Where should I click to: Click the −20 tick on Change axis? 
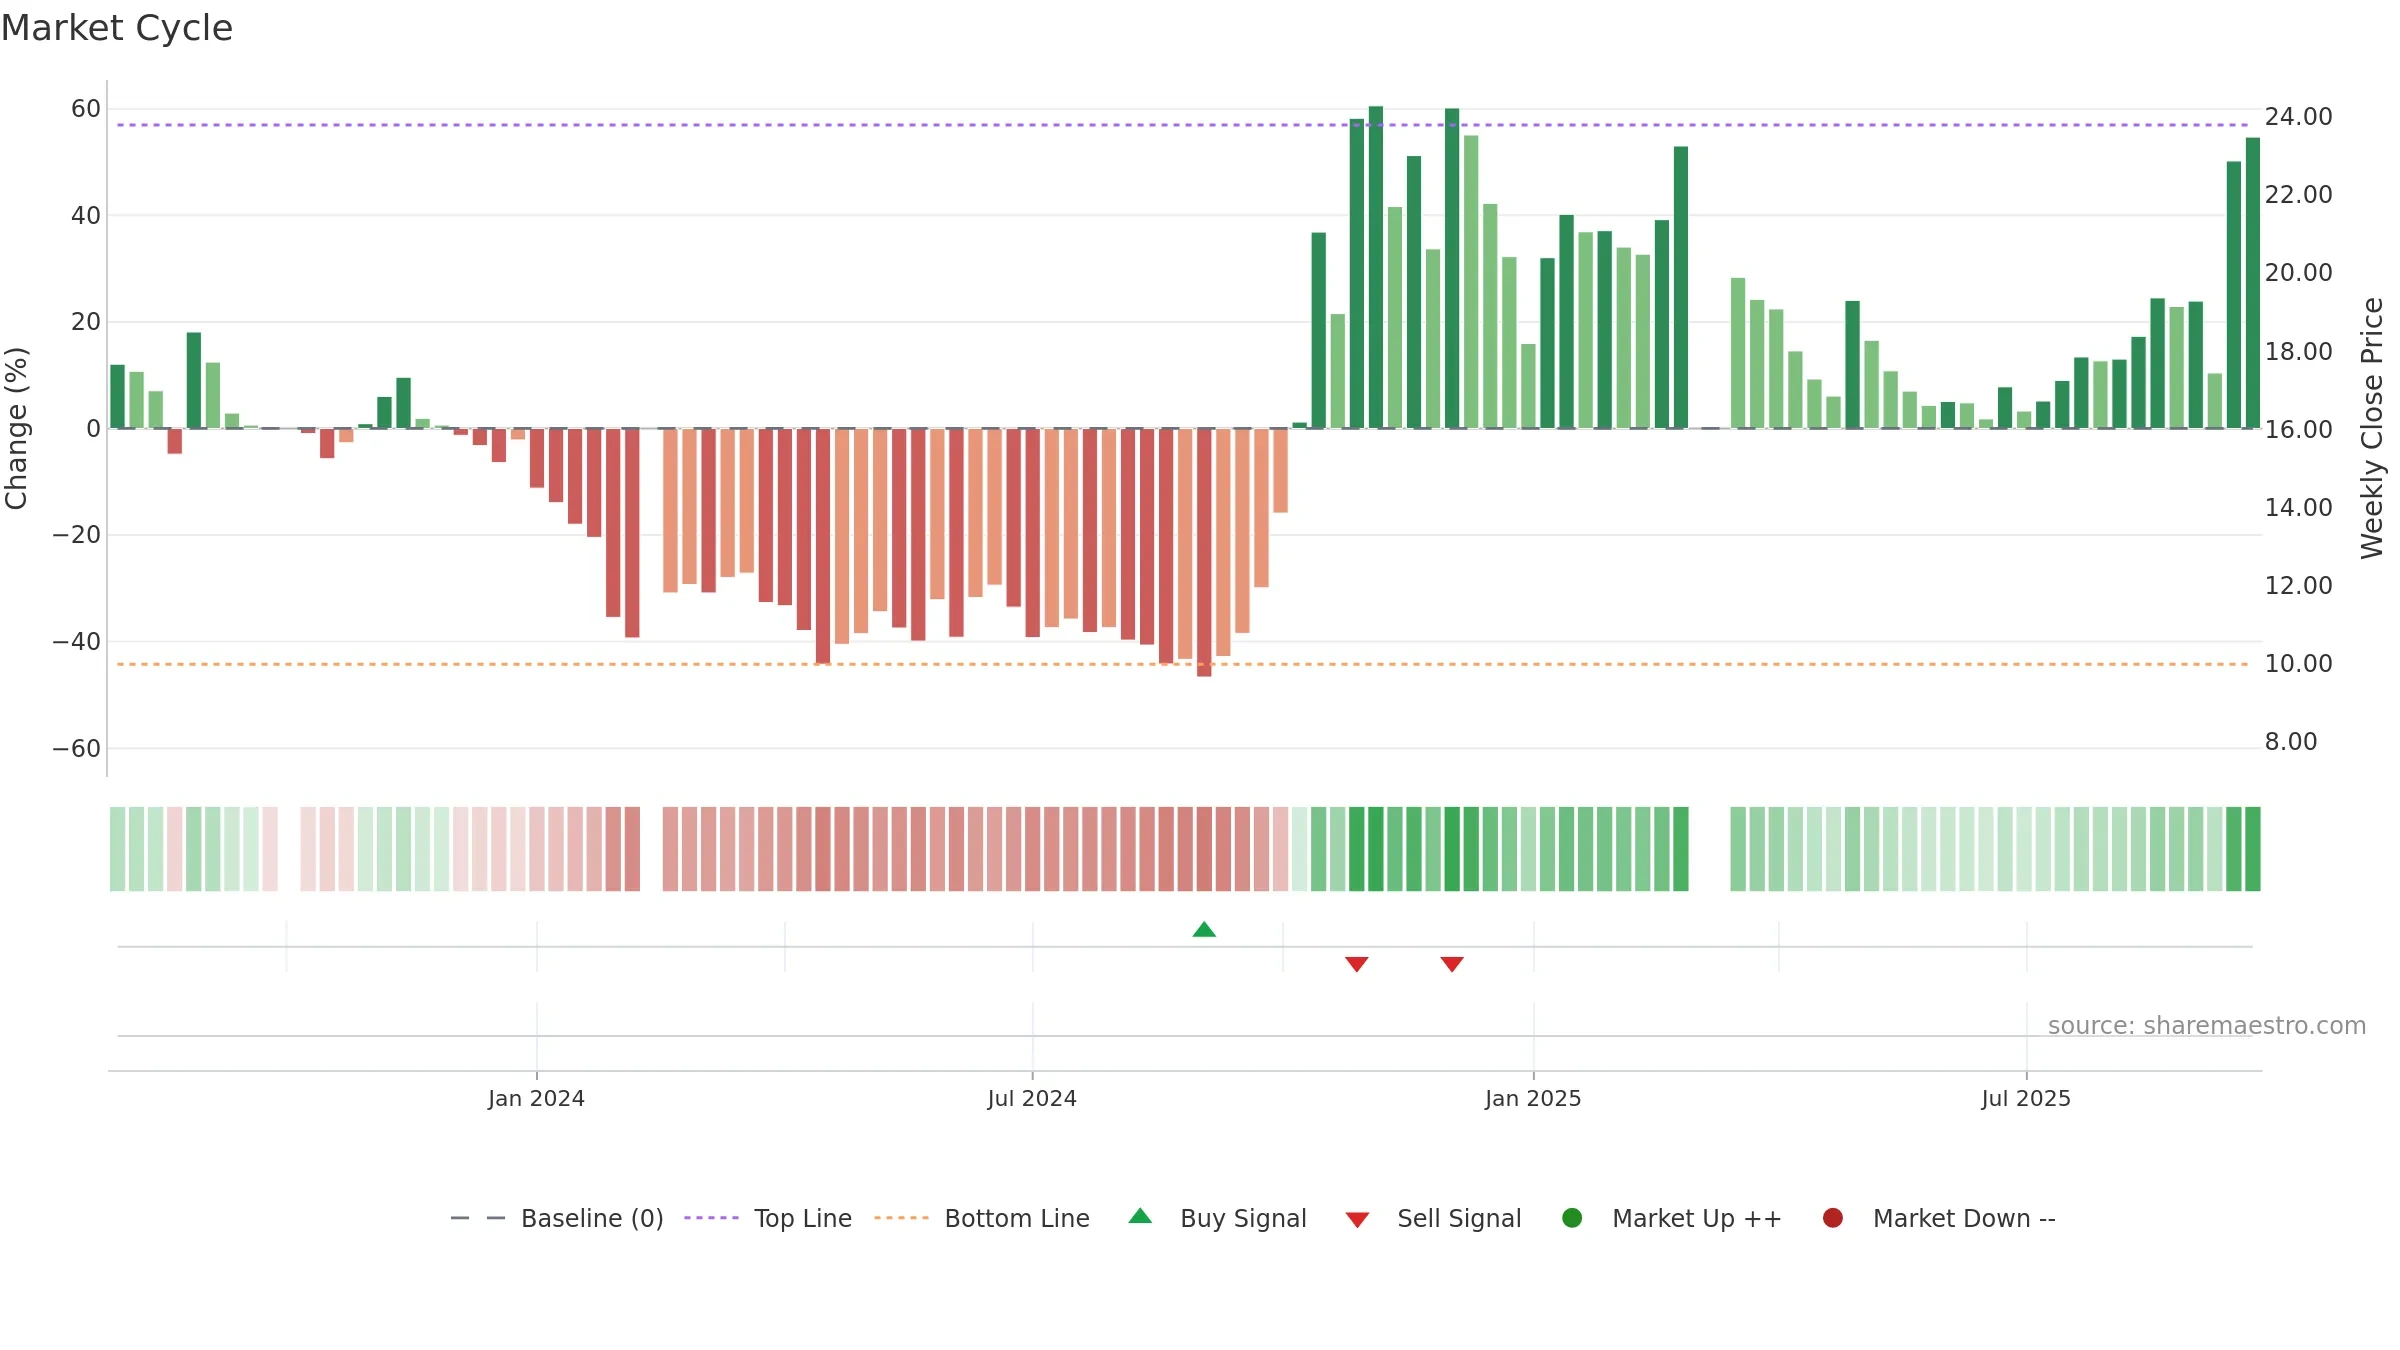click(x=77, y=534)
